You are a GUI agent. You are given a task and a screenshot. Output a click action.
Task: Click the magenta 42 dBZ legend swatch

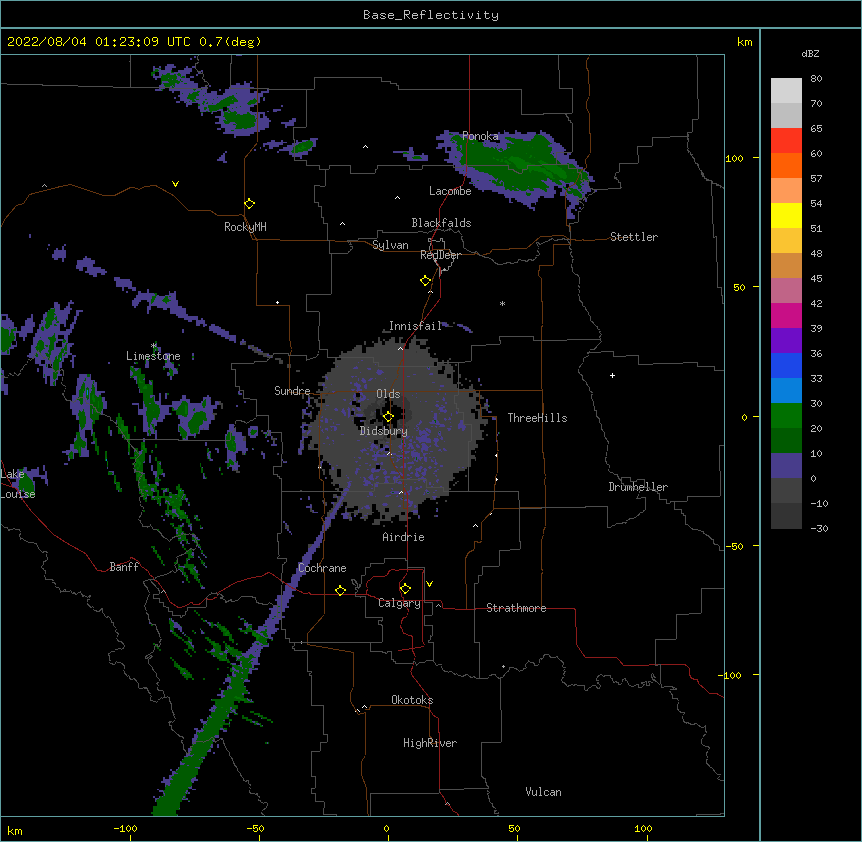point(786,315)
